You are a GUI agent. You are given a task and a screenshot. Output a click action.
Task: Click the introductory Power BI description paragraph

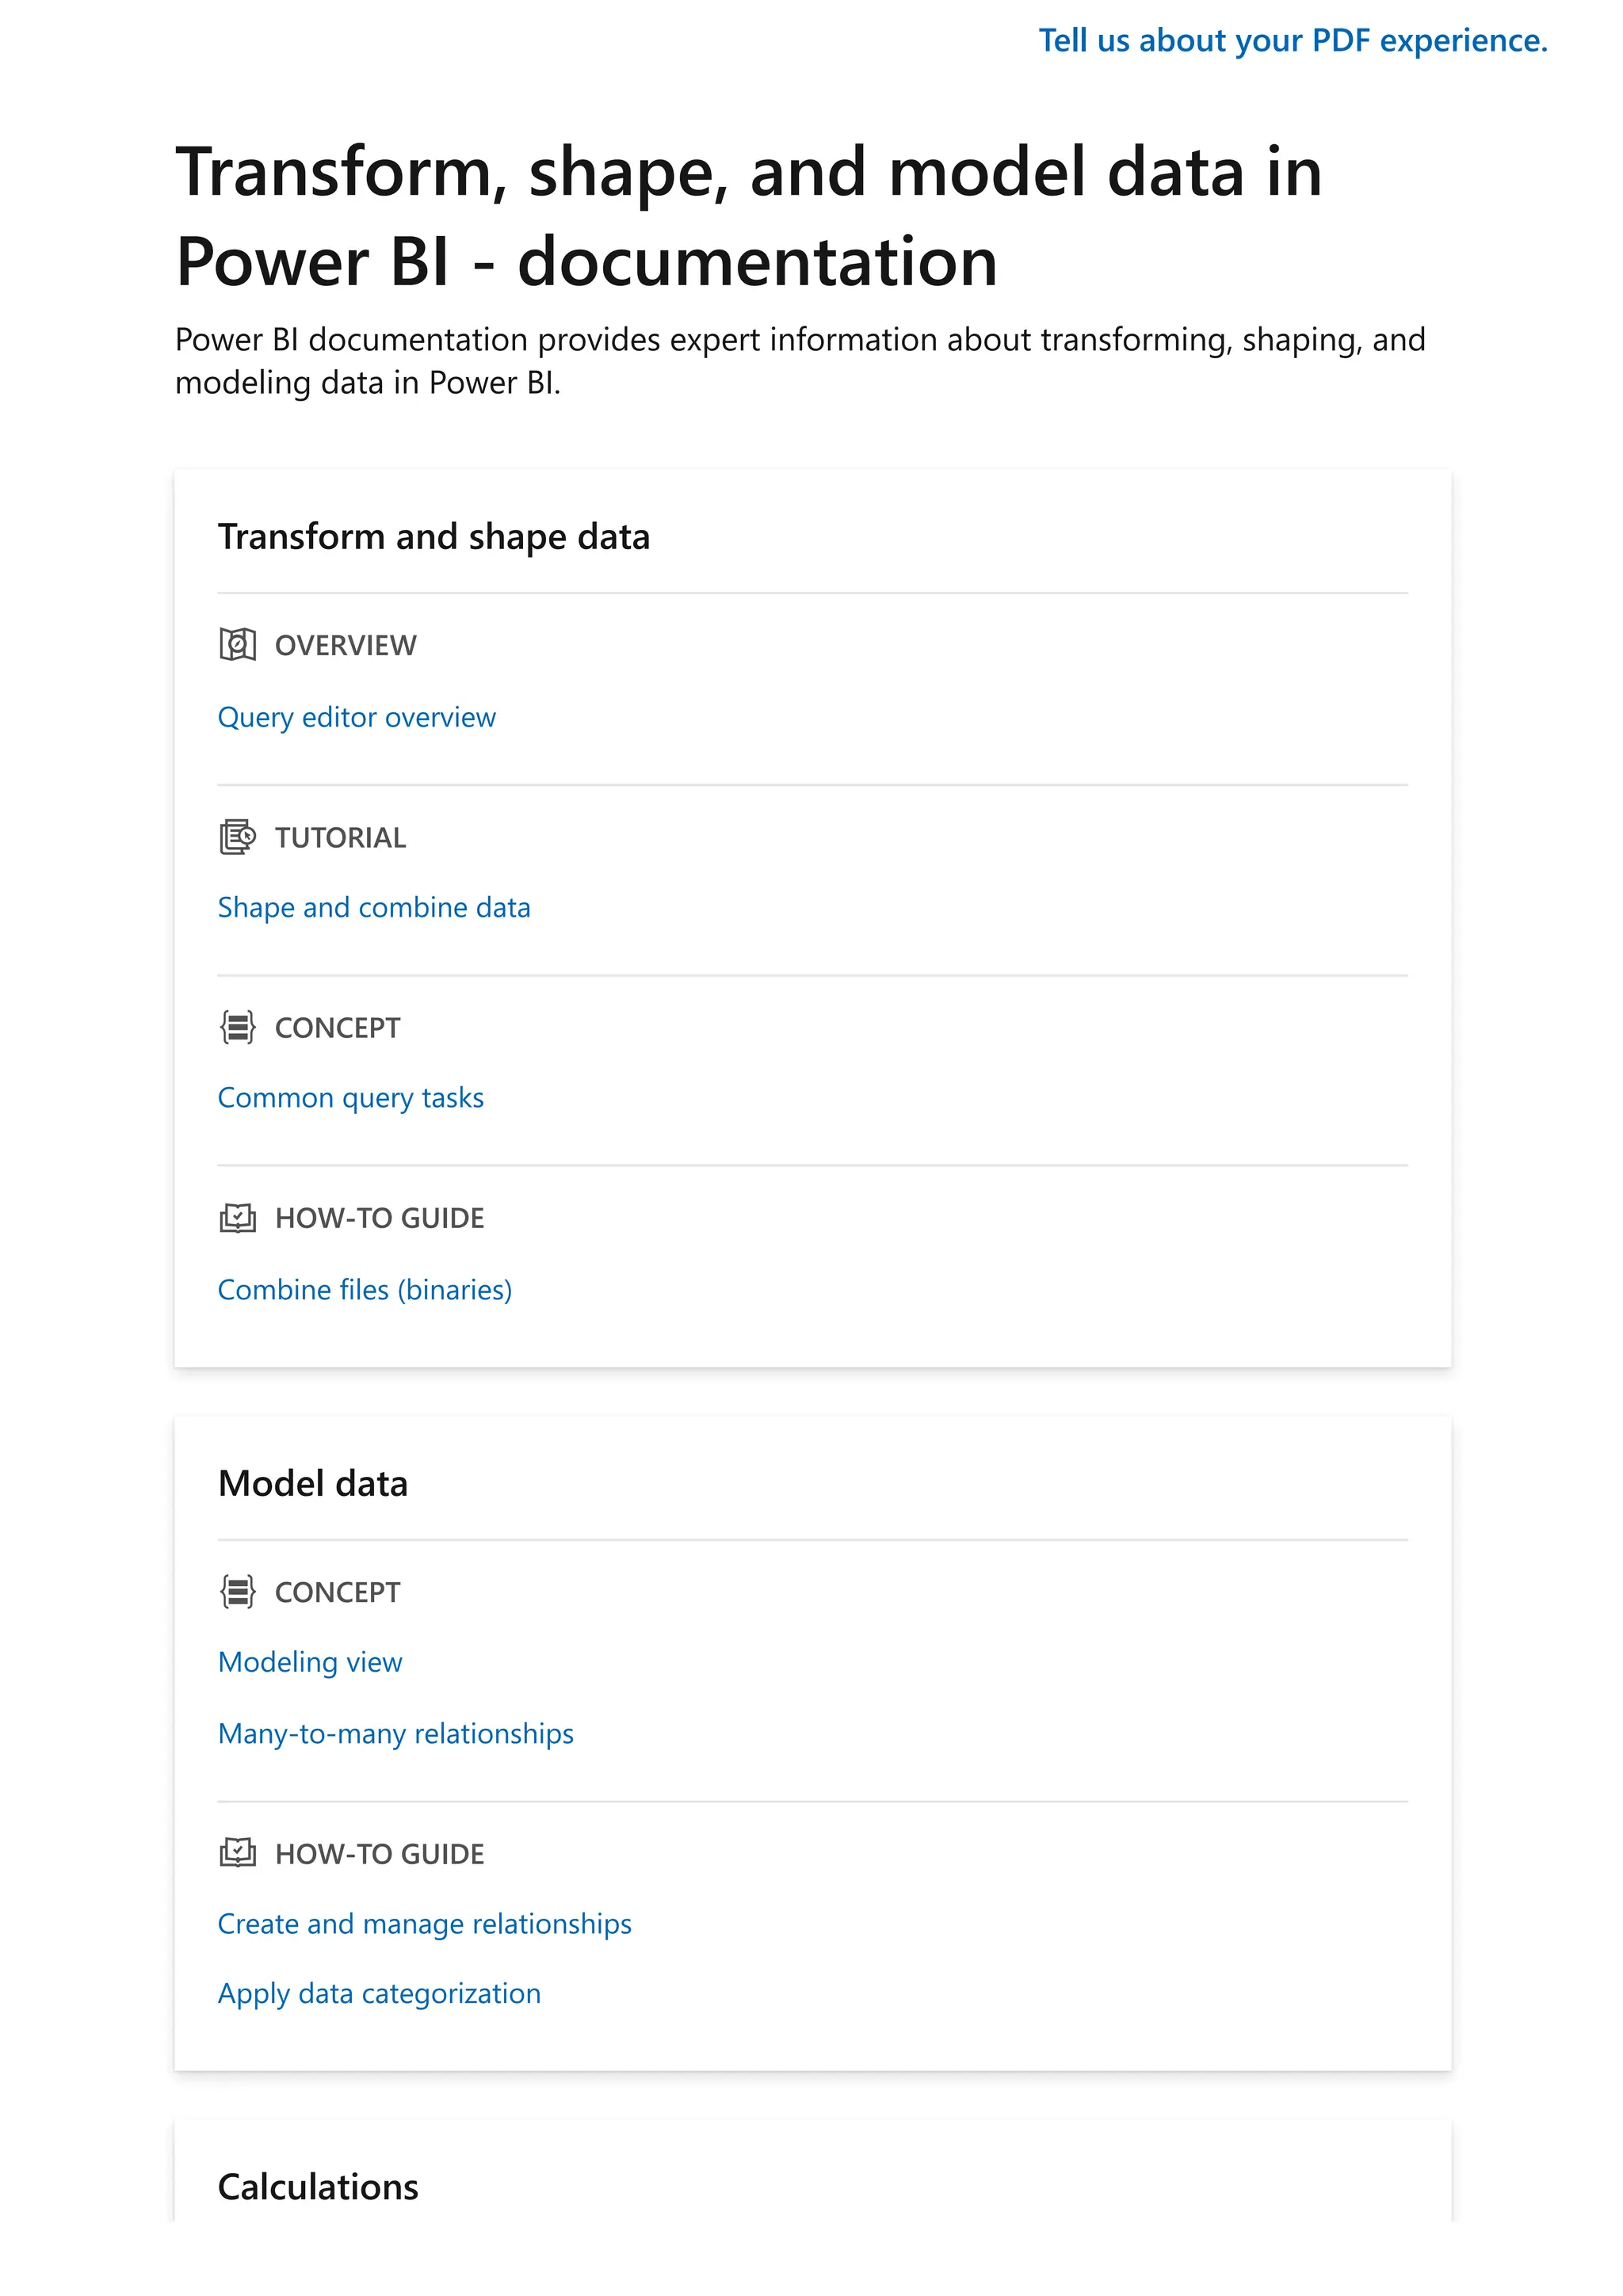(799, 361)
